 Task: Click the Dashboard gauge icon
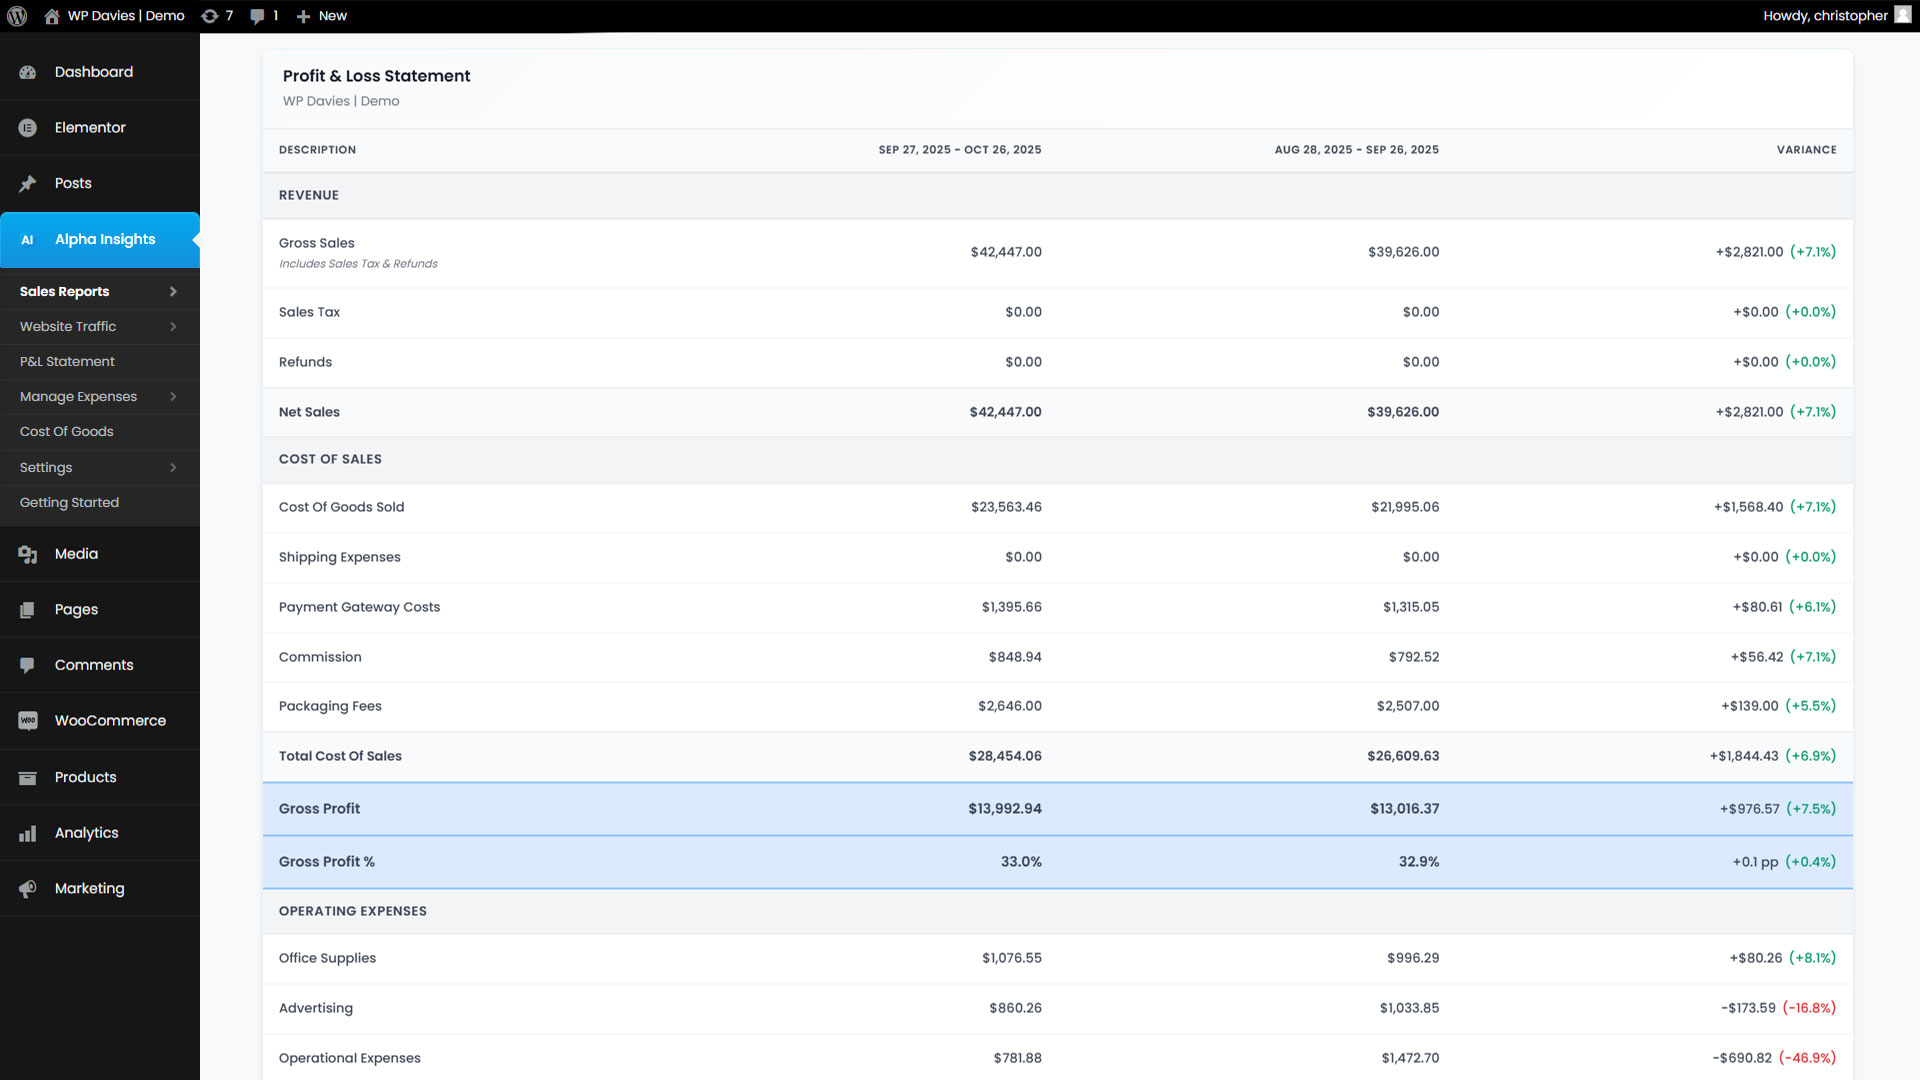point(28,72)
